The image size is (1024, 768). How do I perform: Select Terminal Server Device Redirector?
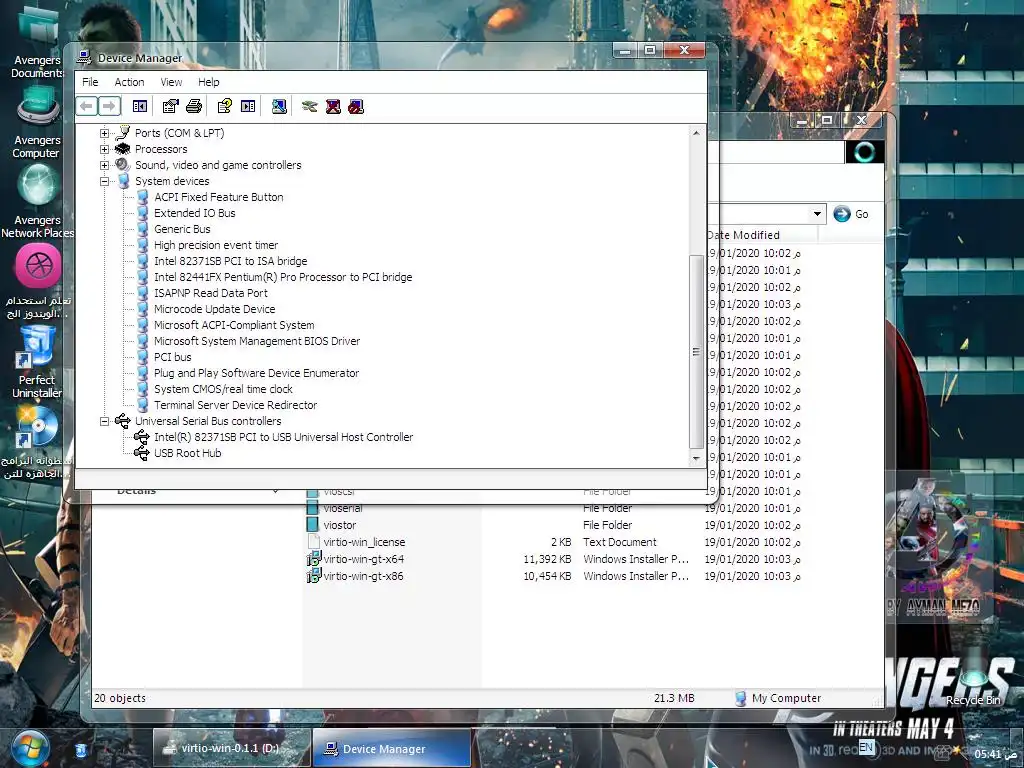pyautogui.click(x=235, y=405)
